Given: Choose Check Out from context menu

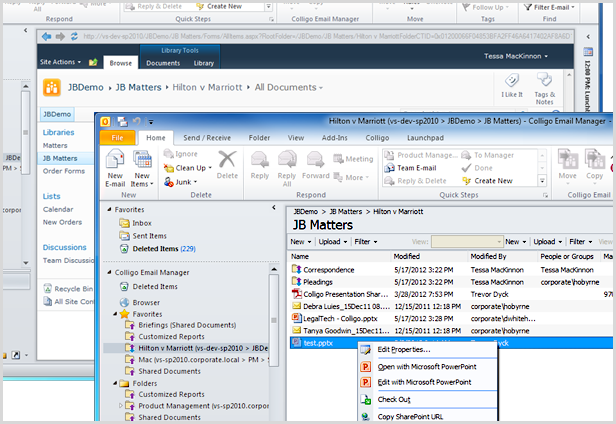Looking at the screenshot, I should (428, 399).
